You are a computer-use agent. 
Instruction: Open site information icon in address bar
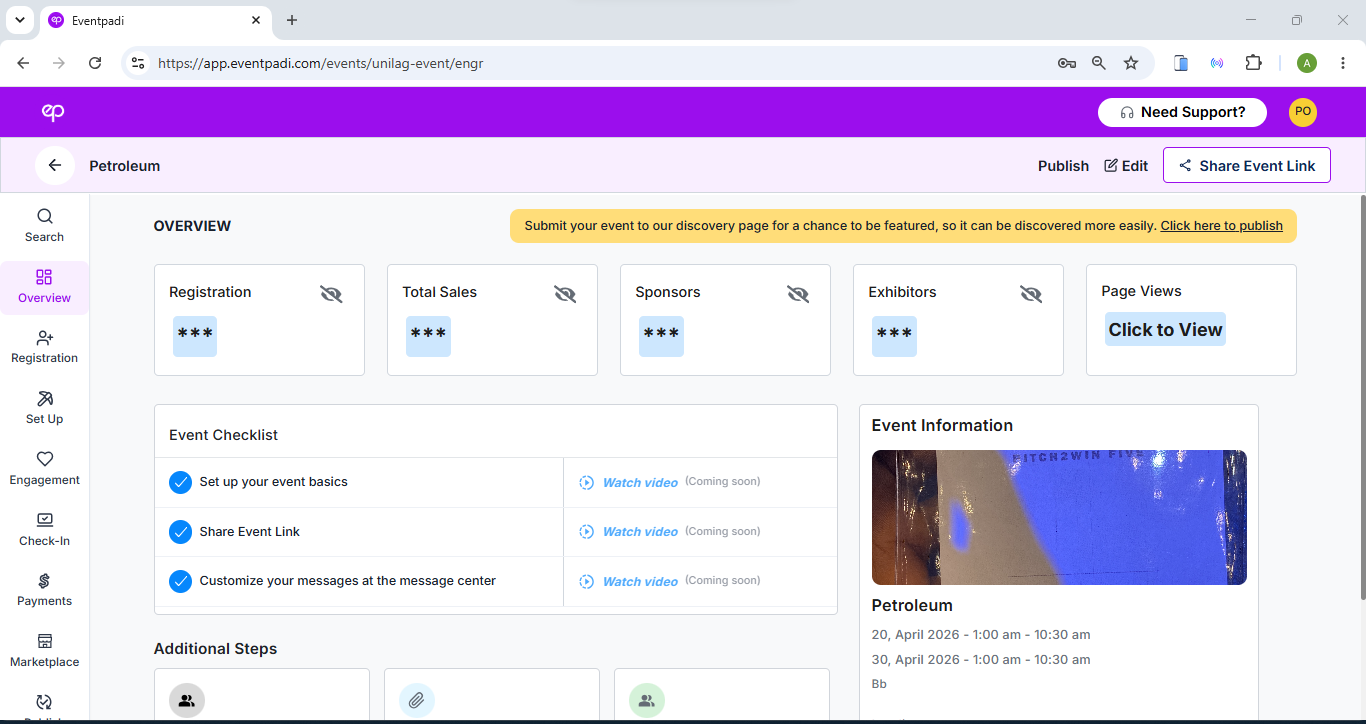pos(138,63)
